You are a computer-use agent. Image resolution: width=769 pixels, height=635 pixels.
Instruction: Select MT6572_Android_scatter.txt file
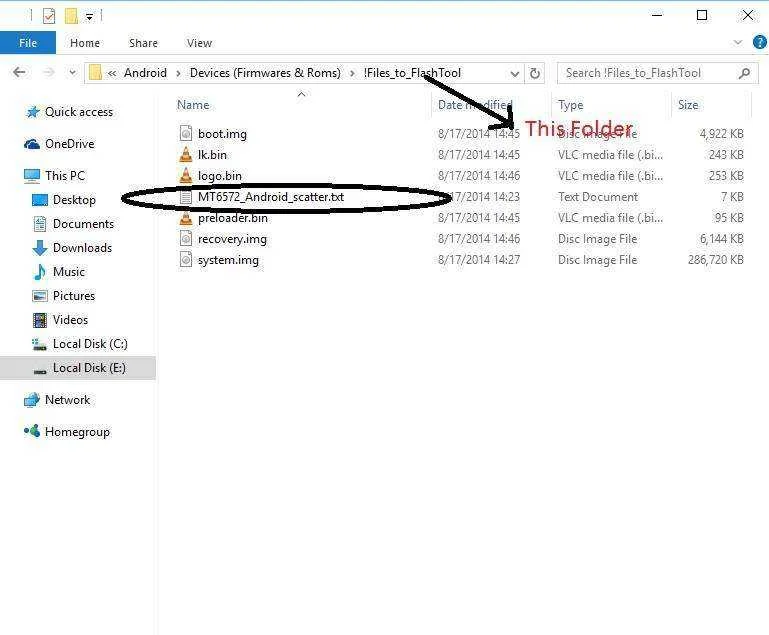coord(271,197)
